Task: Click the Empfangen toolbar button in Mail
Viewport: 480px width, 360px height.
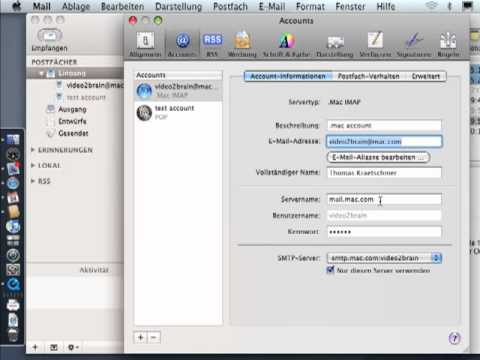Action: click(x=50, y=39)
